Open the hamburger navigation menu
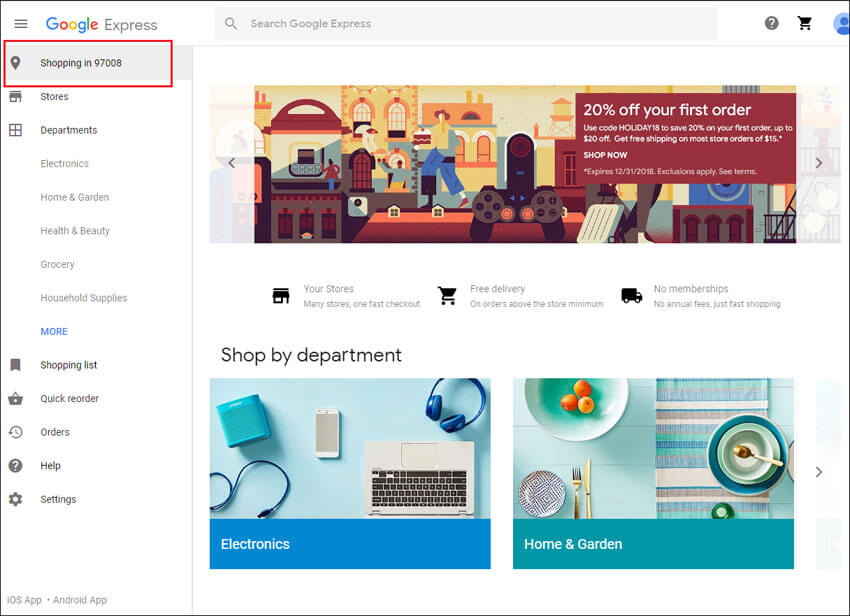 (x=21, y=24)
